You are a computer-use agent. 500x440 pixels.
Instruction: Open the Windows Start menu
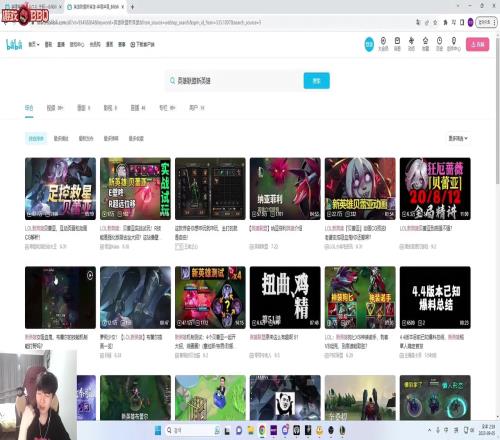(158, 430)
